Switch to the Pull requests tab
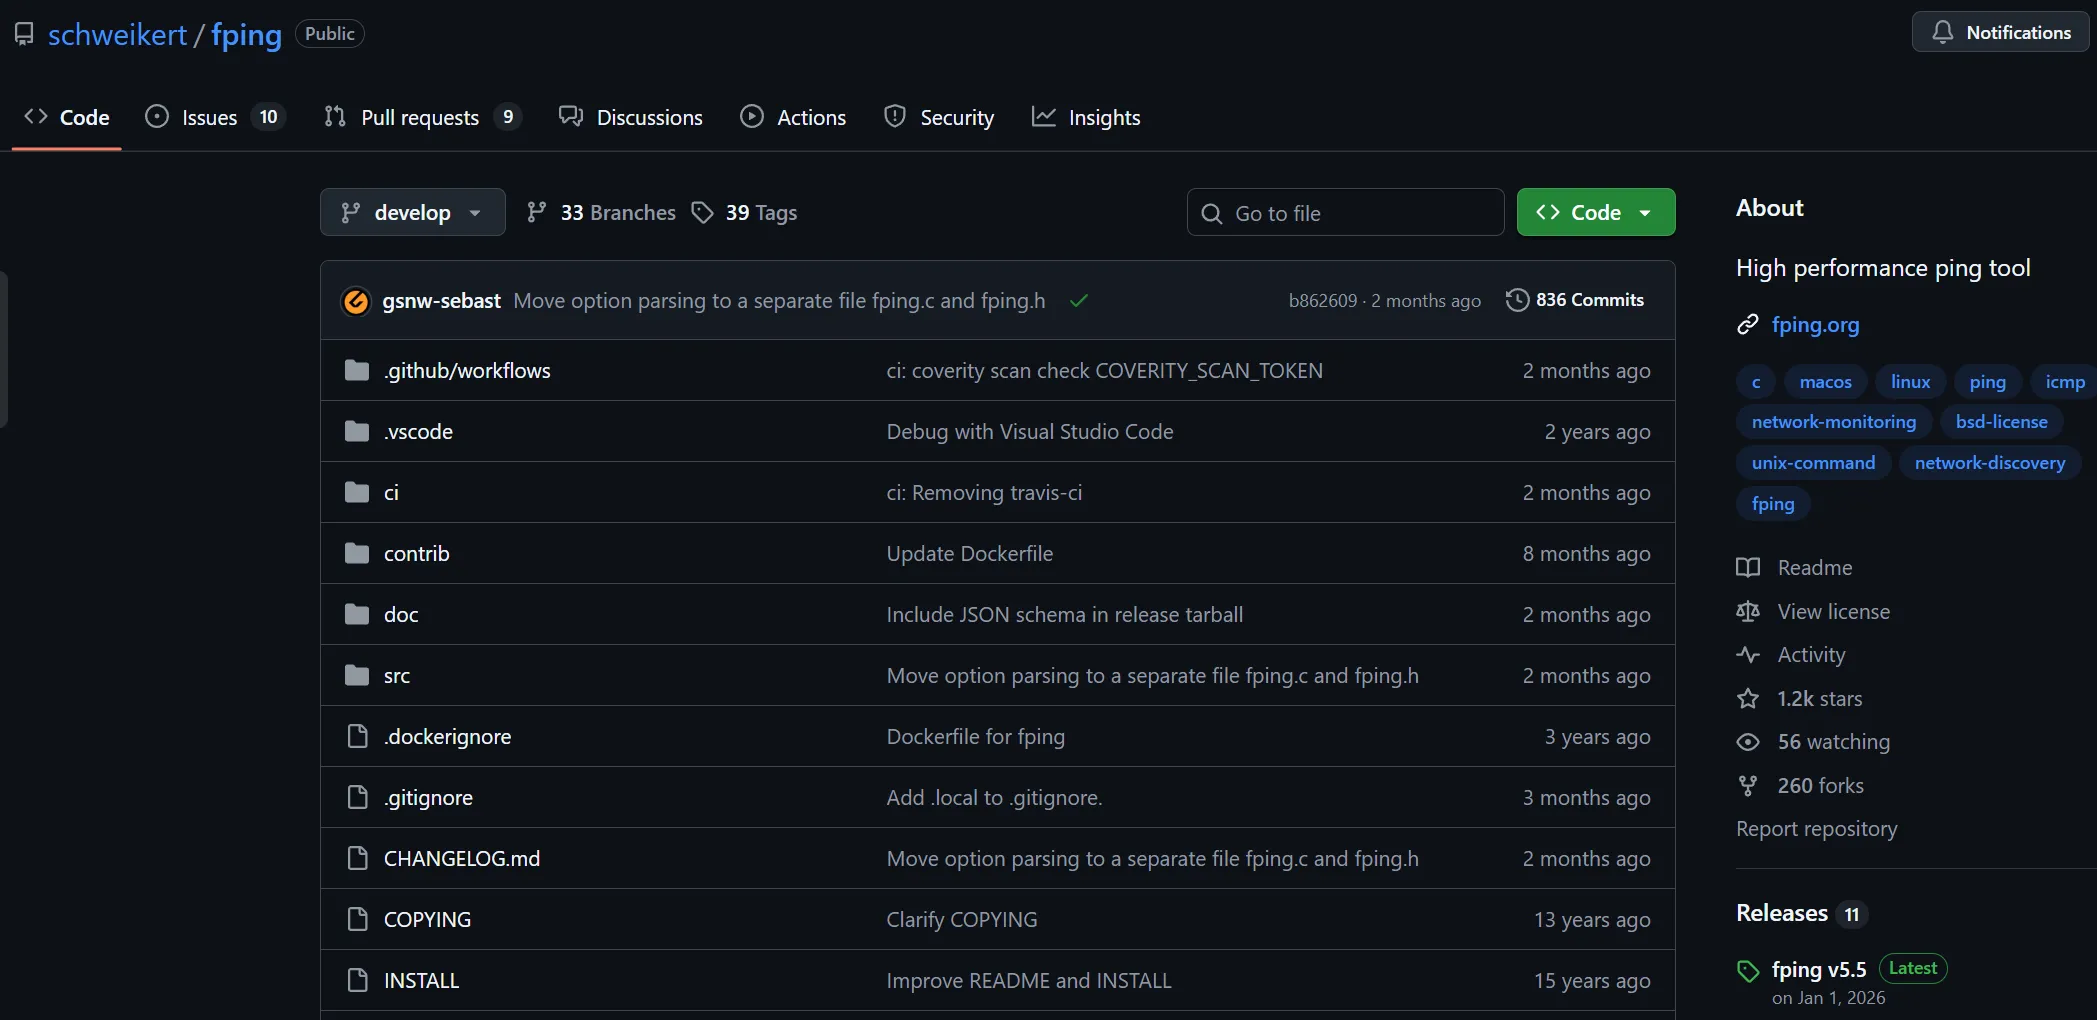 421,117
